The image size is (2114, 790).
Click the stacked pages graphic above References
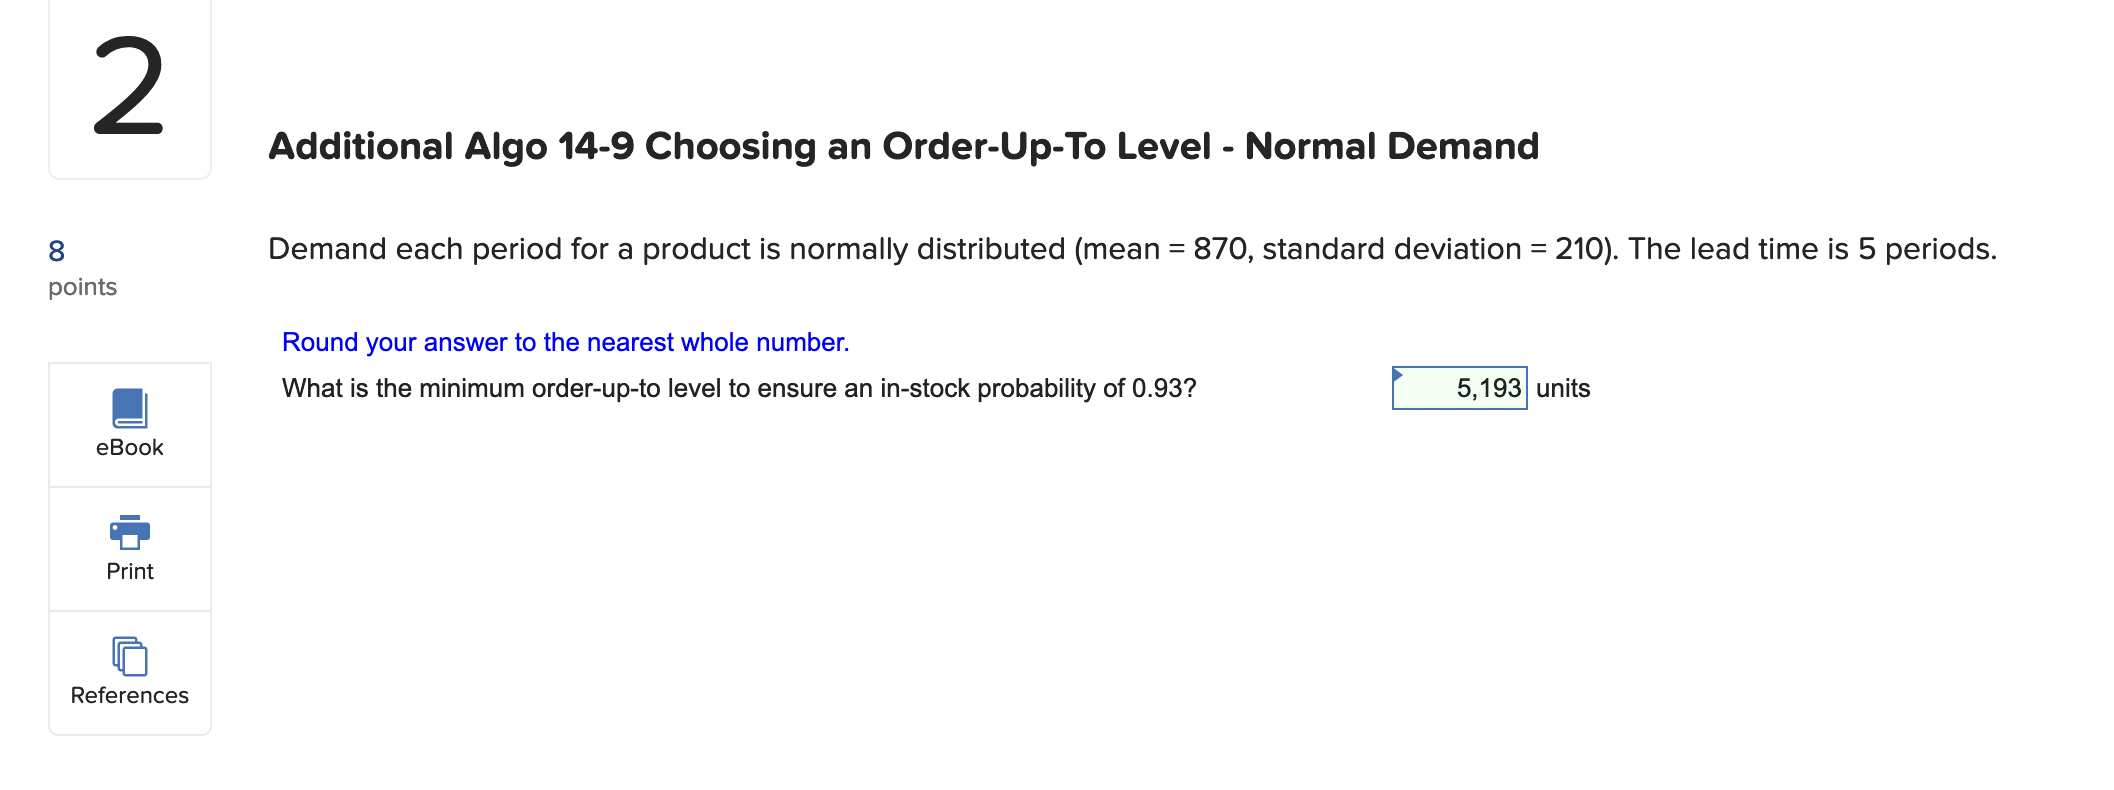click(x=129, y=656)
